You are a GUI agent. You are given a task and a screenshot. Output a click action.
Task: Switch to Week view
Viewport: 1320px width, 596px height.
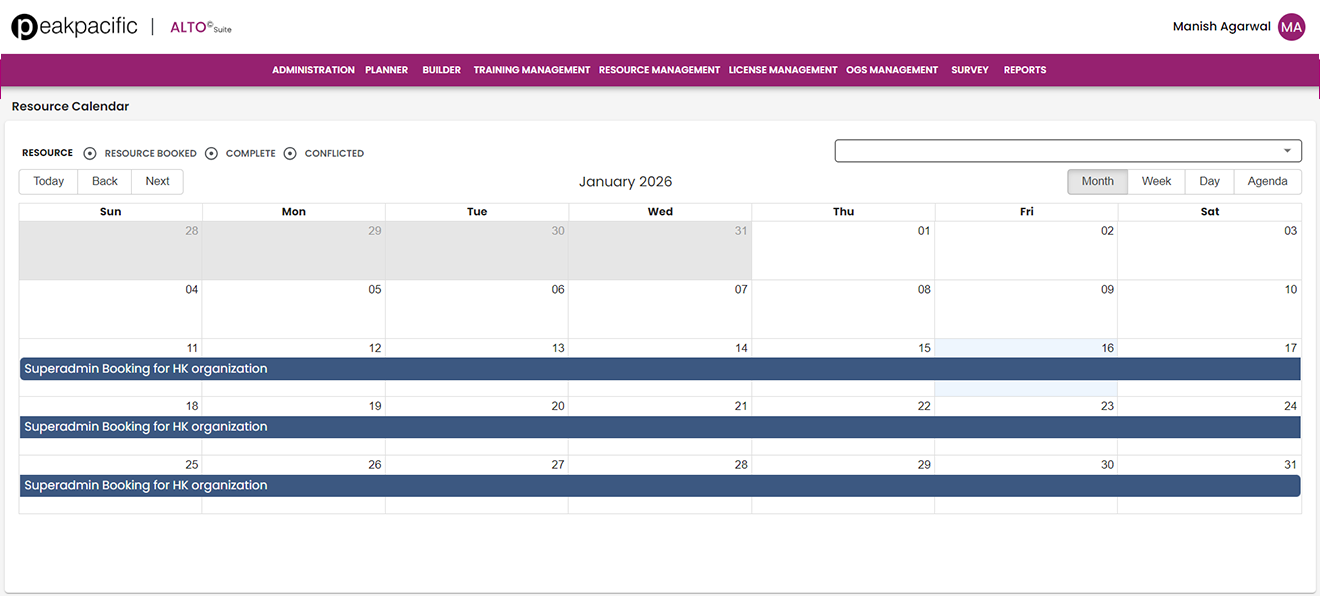[1156, 182]
